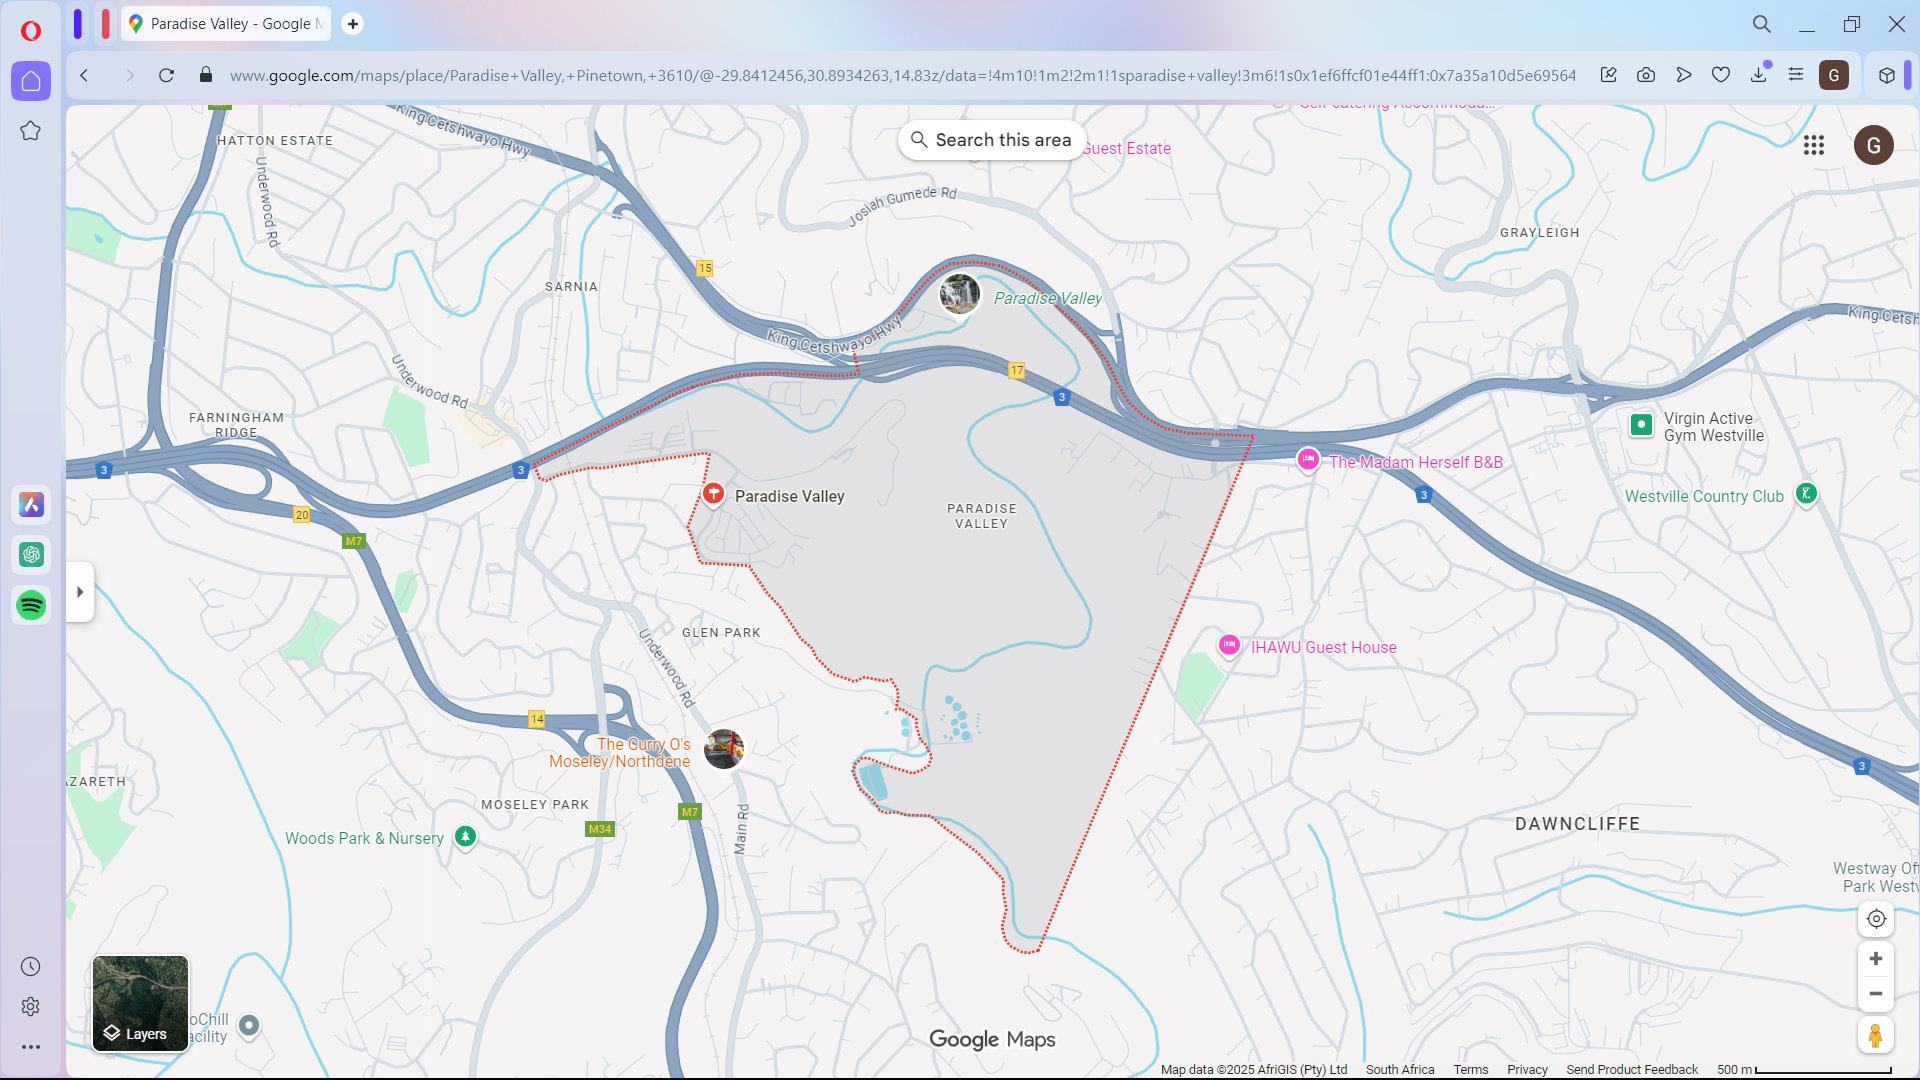Expand the collapsed side panel arrow
Image resolution: width=1920 pixels, height=1080 pixels.
pyautogui.click(x=80, y=592)
